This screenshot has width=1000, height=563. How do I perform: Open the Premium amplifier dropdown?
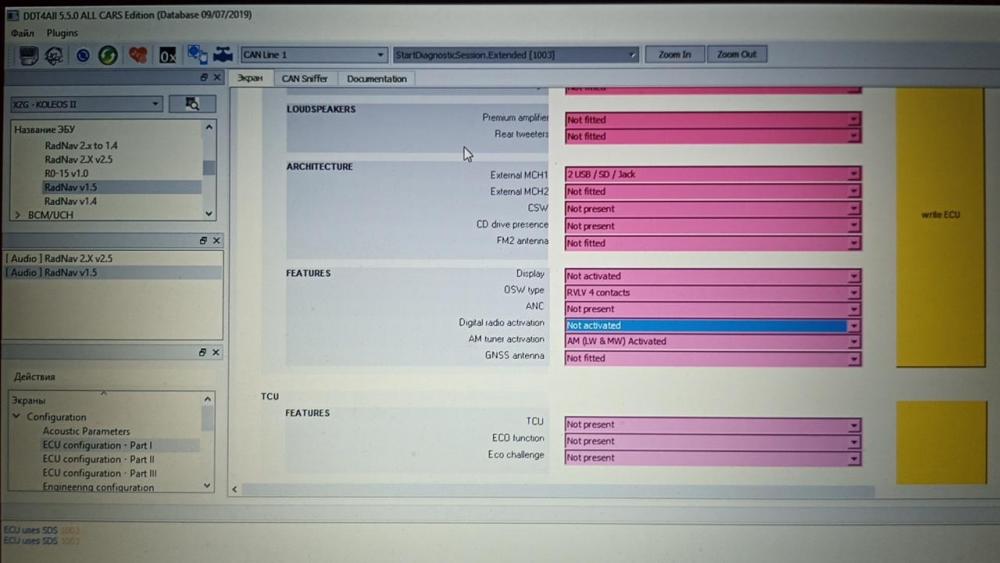(713, 119)
